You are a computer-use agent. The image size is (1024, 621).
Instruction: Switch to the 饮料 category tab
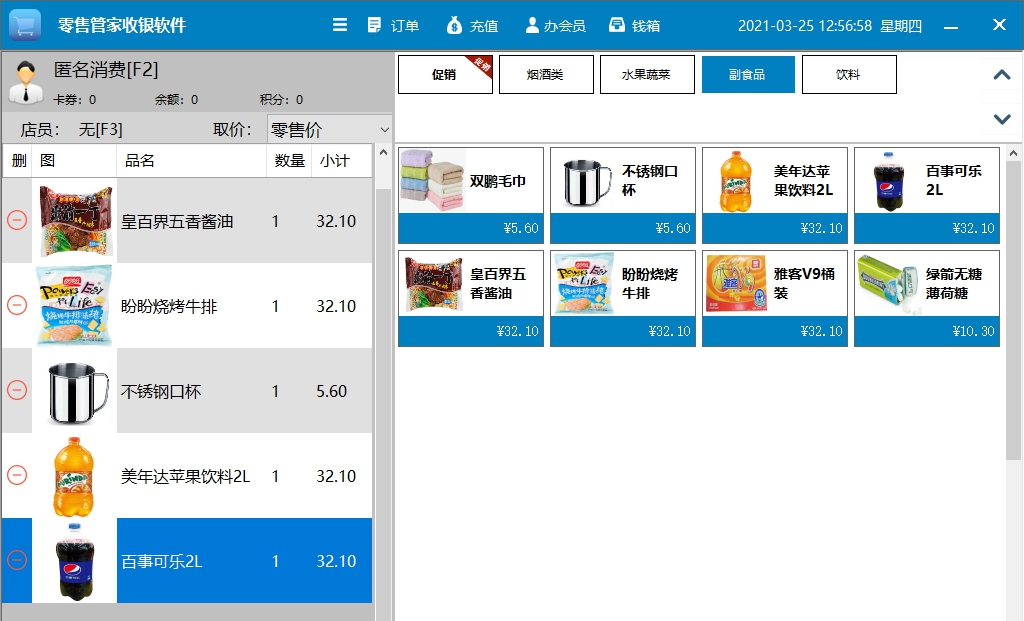849,74
